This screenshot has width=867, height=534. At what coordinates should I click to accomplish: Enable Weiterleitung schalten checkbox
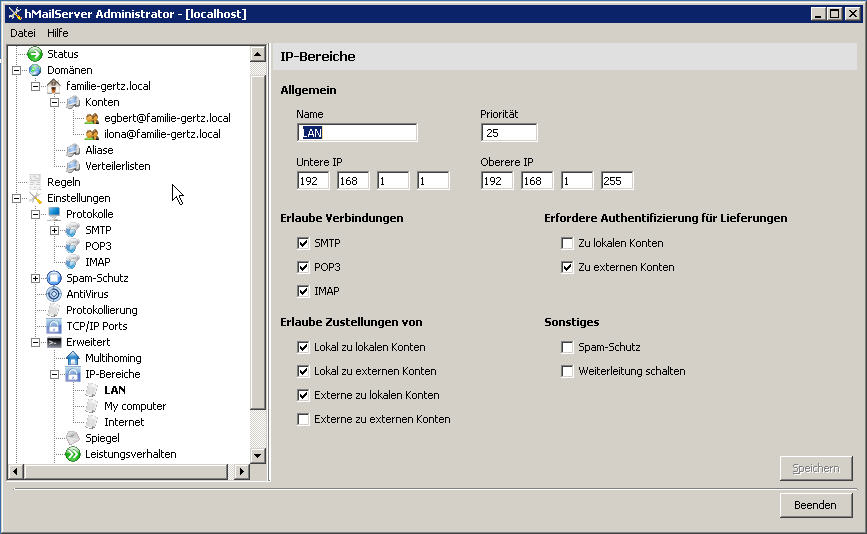pyautogui.click(x=567, y=371)
